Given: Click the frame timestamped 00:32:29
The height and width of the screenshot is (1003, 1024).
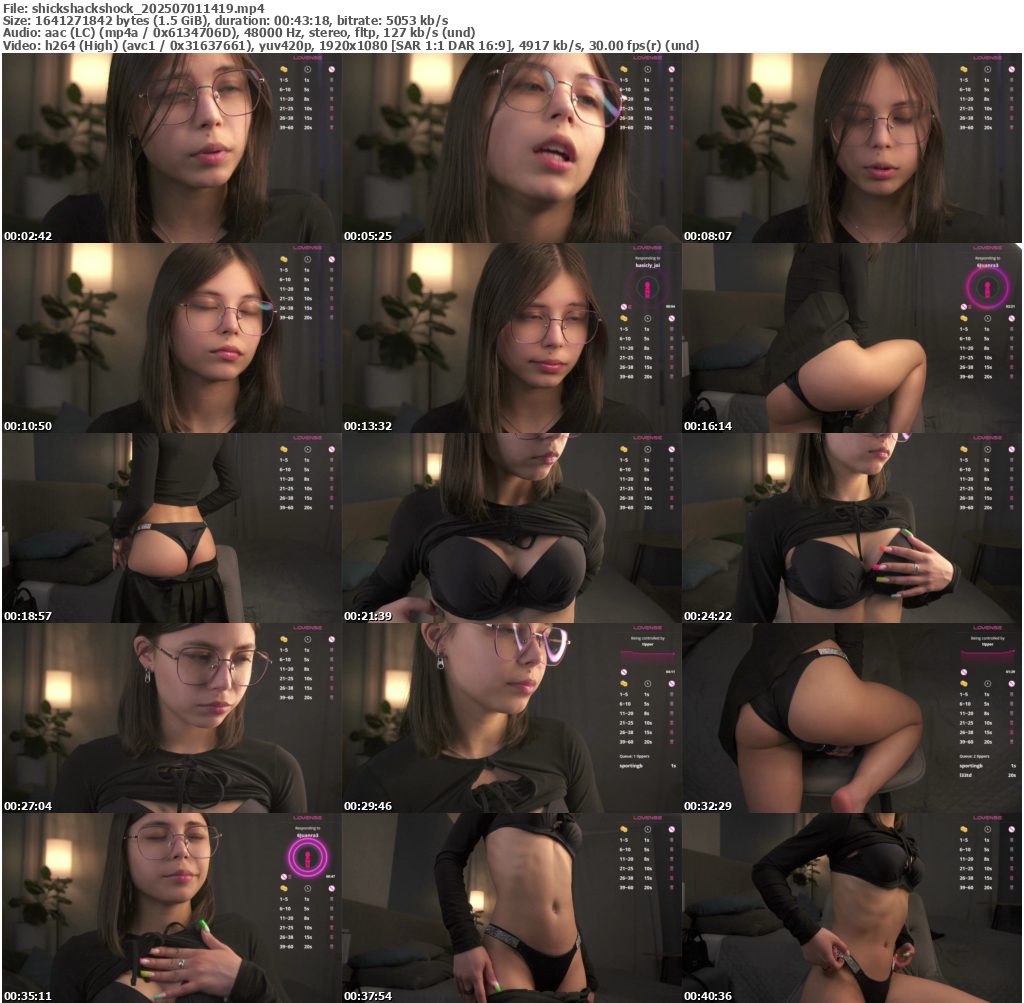Looking at the screenshot, I should click(x=852, y=718).
